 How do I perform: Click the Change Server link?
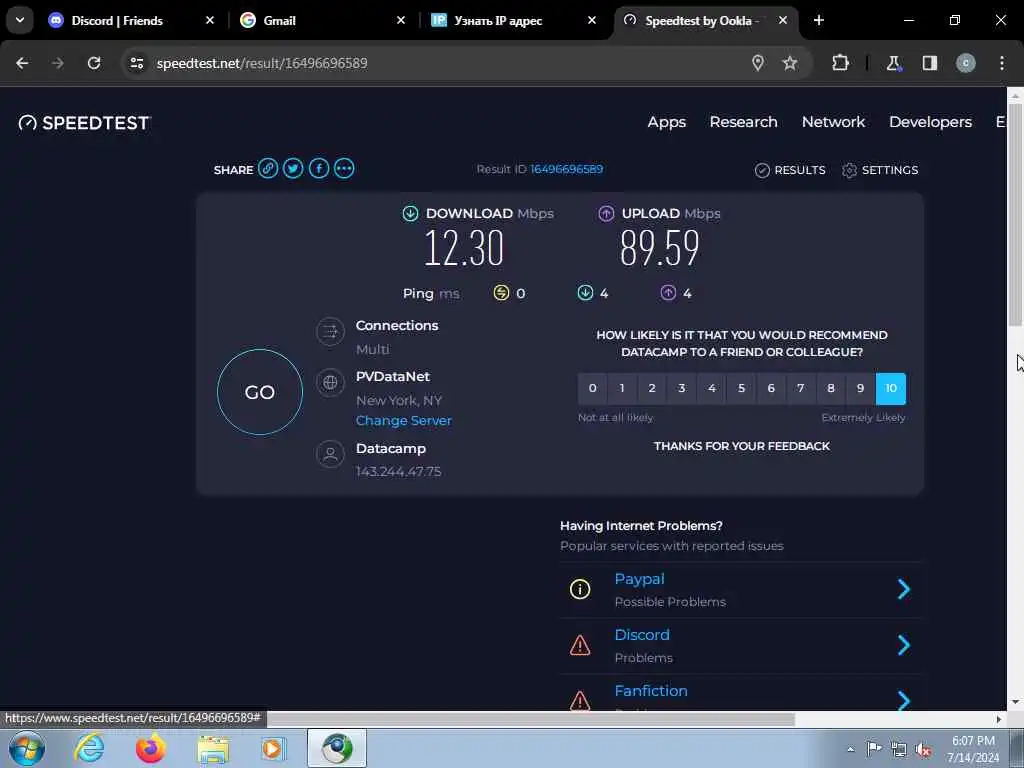404,421
